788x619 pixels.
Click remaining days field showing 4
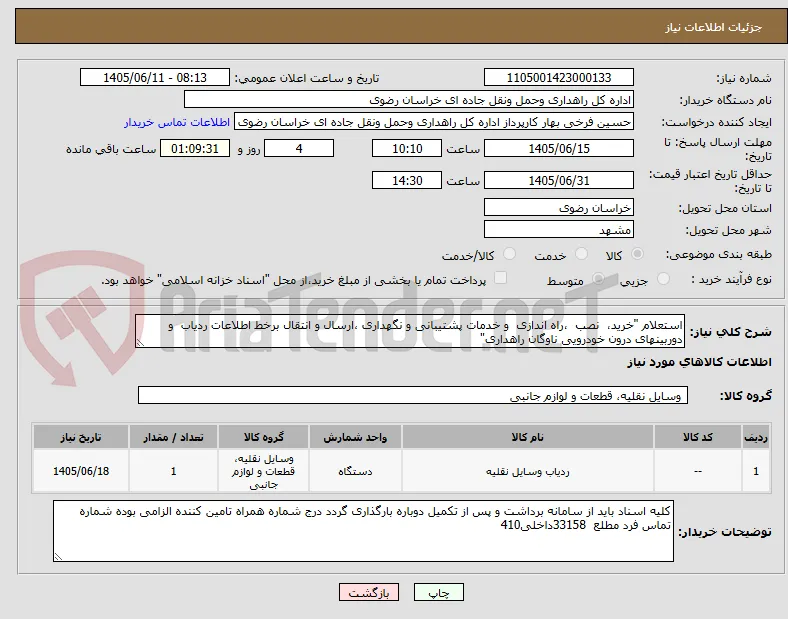pyautogui.click(x=299, y=148)
